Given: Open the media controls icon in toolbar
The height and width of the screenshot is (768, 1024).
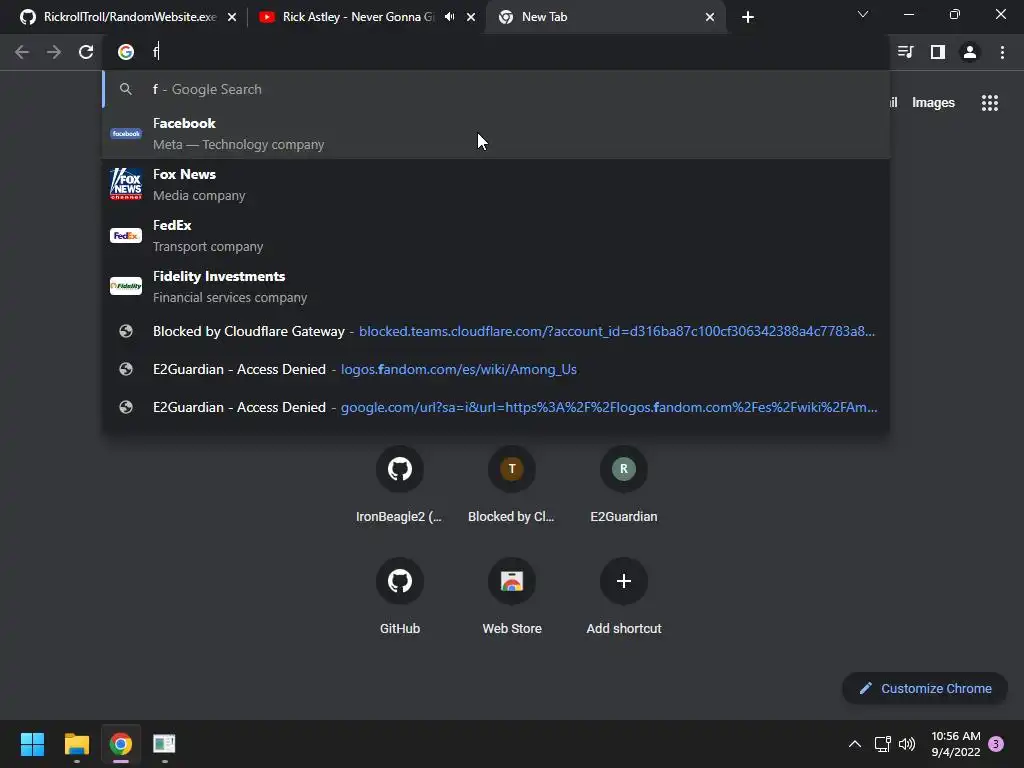Looking at the screenshot, I should click(905, 52).
